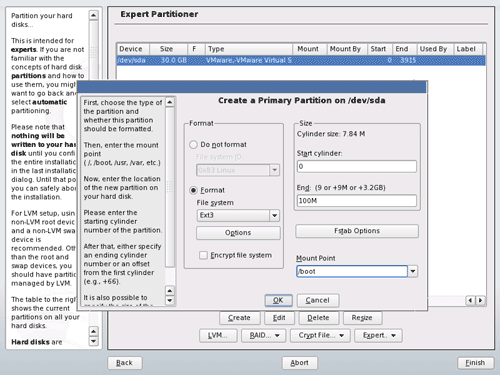
Task: Click the F column header
Action: point(196,49)
